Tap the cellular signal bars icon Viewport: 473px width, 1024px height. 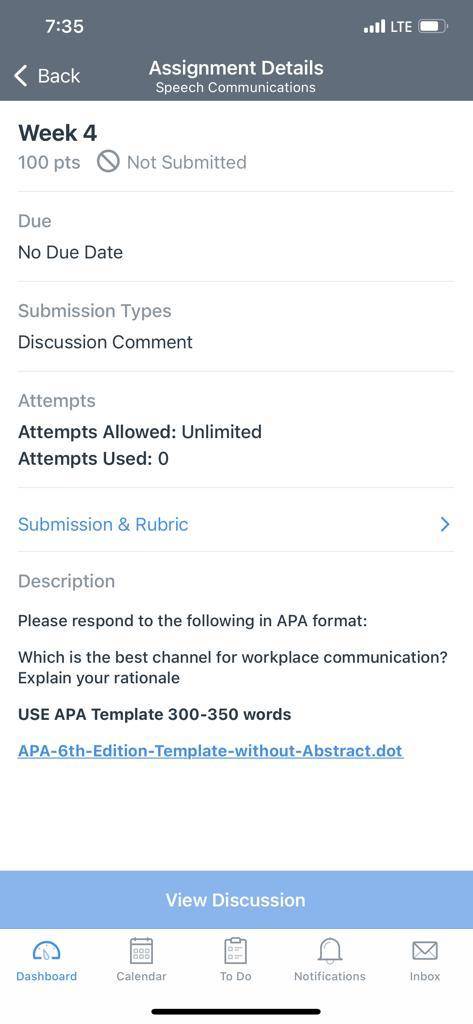374,27
